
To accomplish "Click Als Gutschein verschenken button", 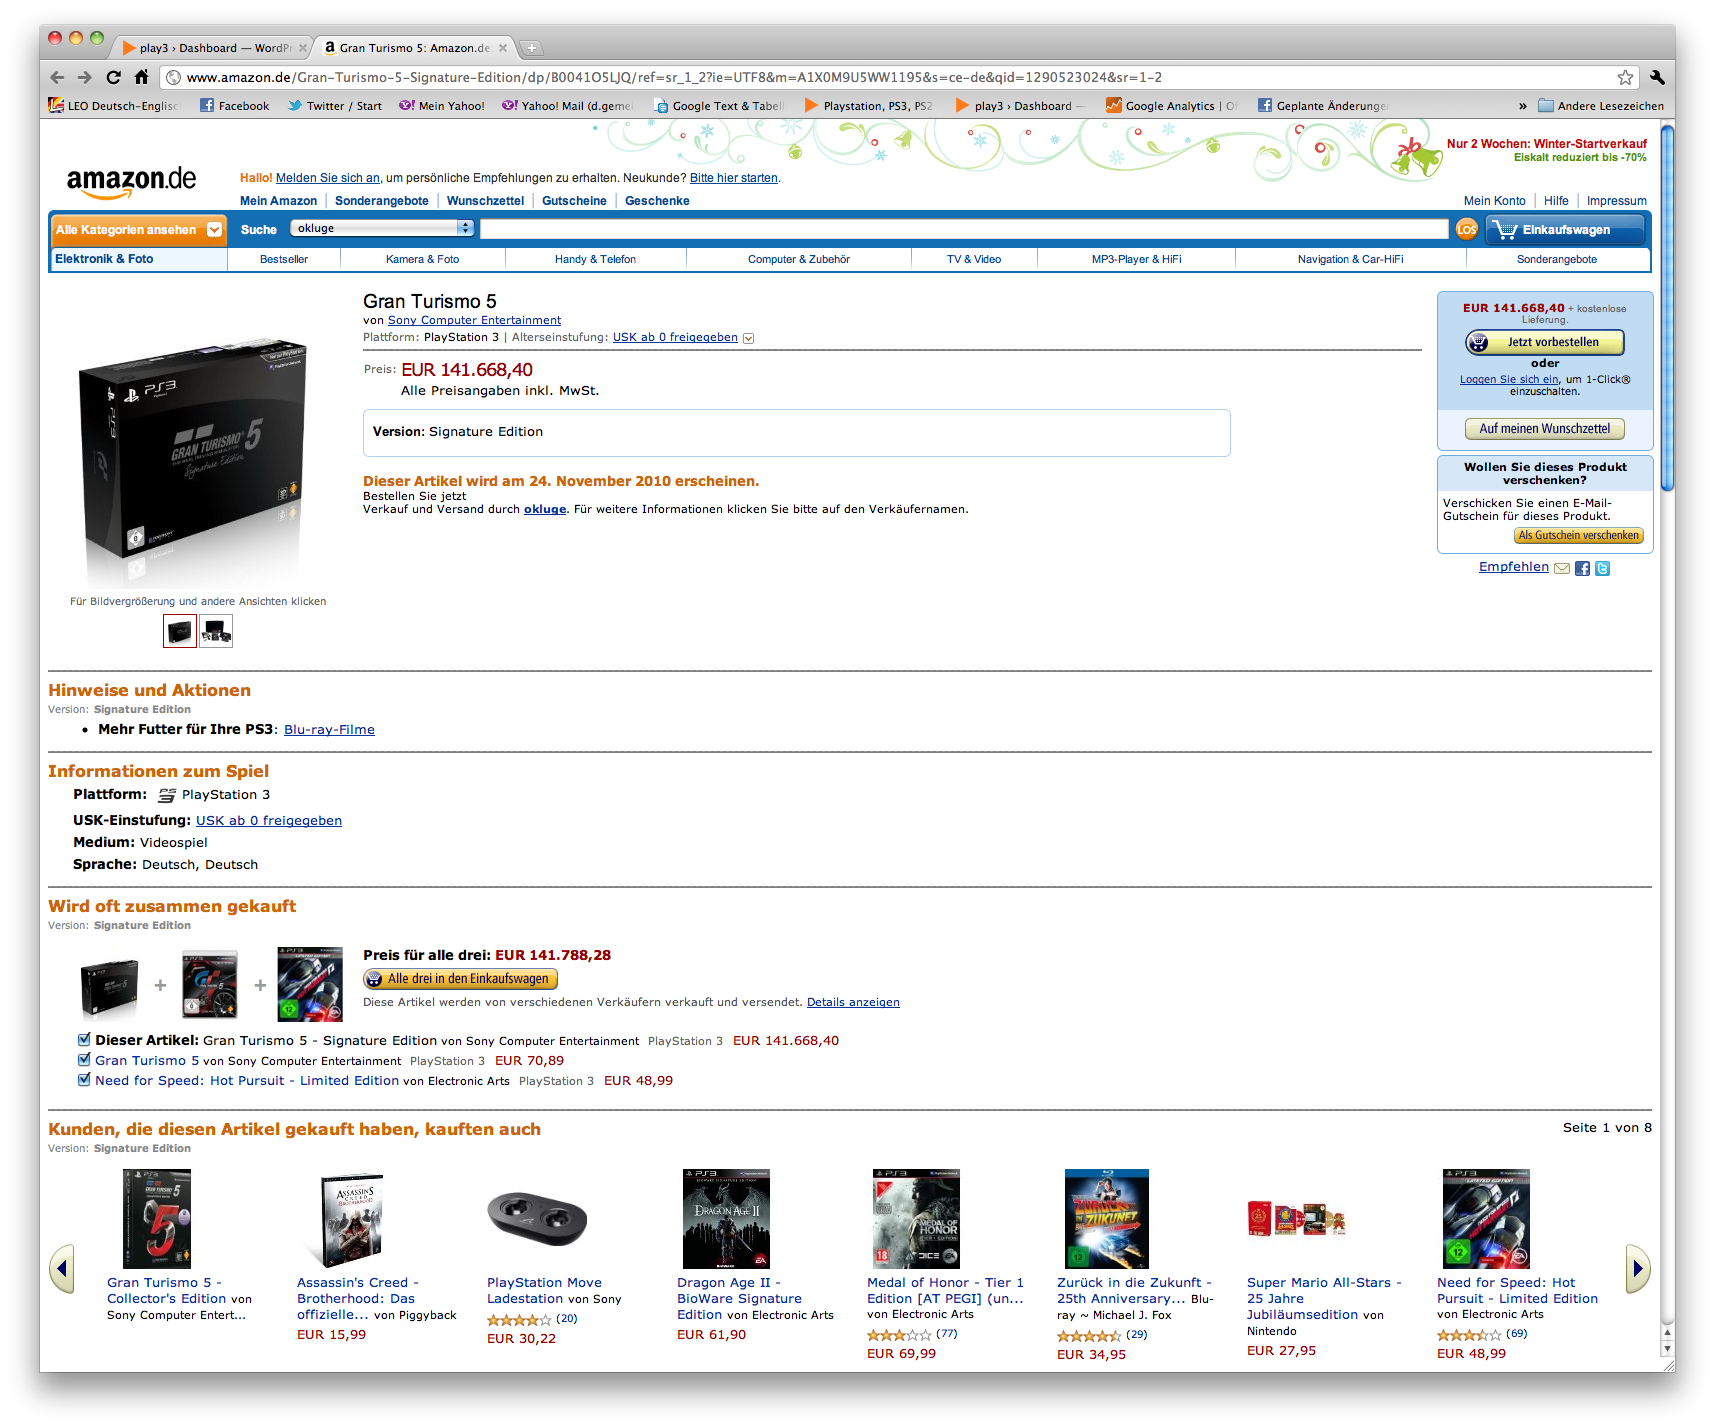I will click(x=1579, y=536).
